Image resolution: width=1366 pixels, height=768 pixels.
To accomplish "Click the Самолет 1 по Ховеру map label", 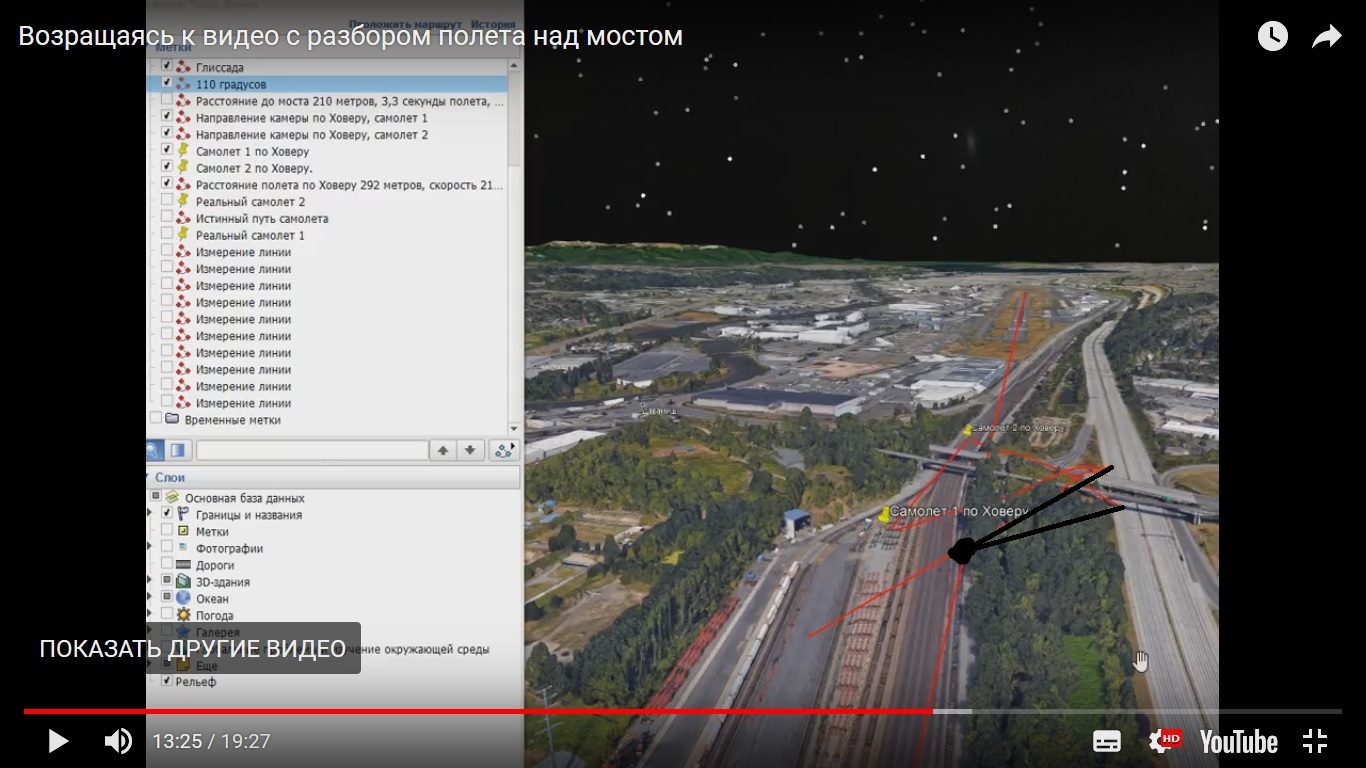I will pos(959,511).
